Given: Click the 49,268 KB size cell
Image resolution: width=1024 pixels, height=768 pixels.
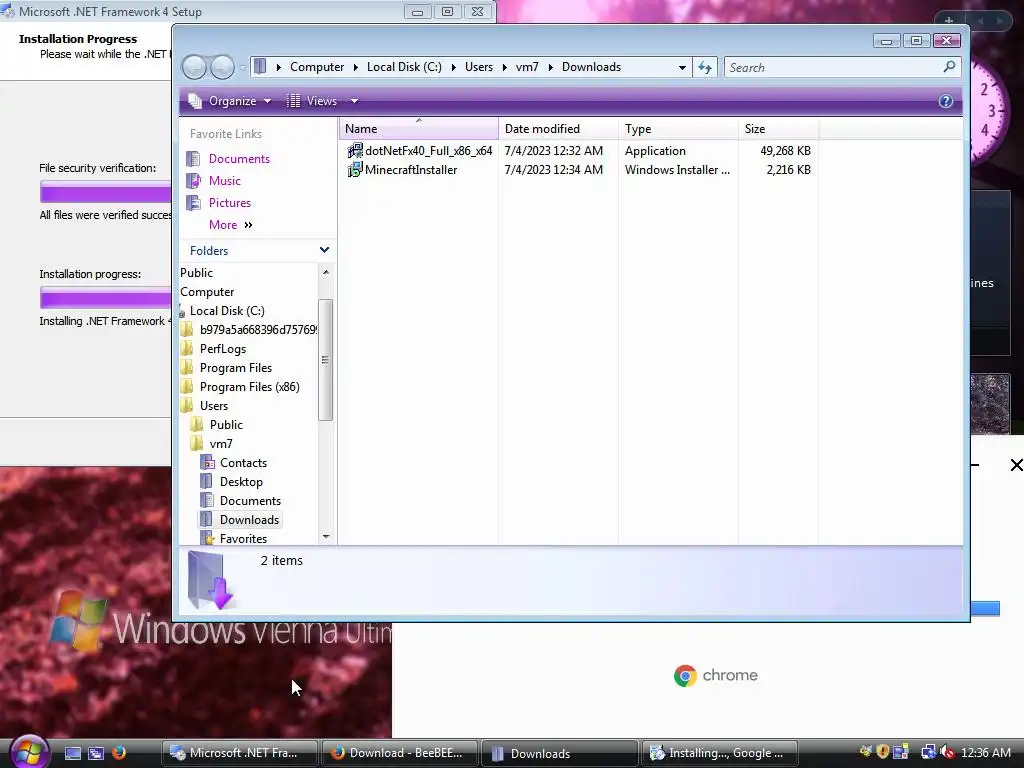Looking at the screenshot, I should pyautogui.click(x=785, y=151).
